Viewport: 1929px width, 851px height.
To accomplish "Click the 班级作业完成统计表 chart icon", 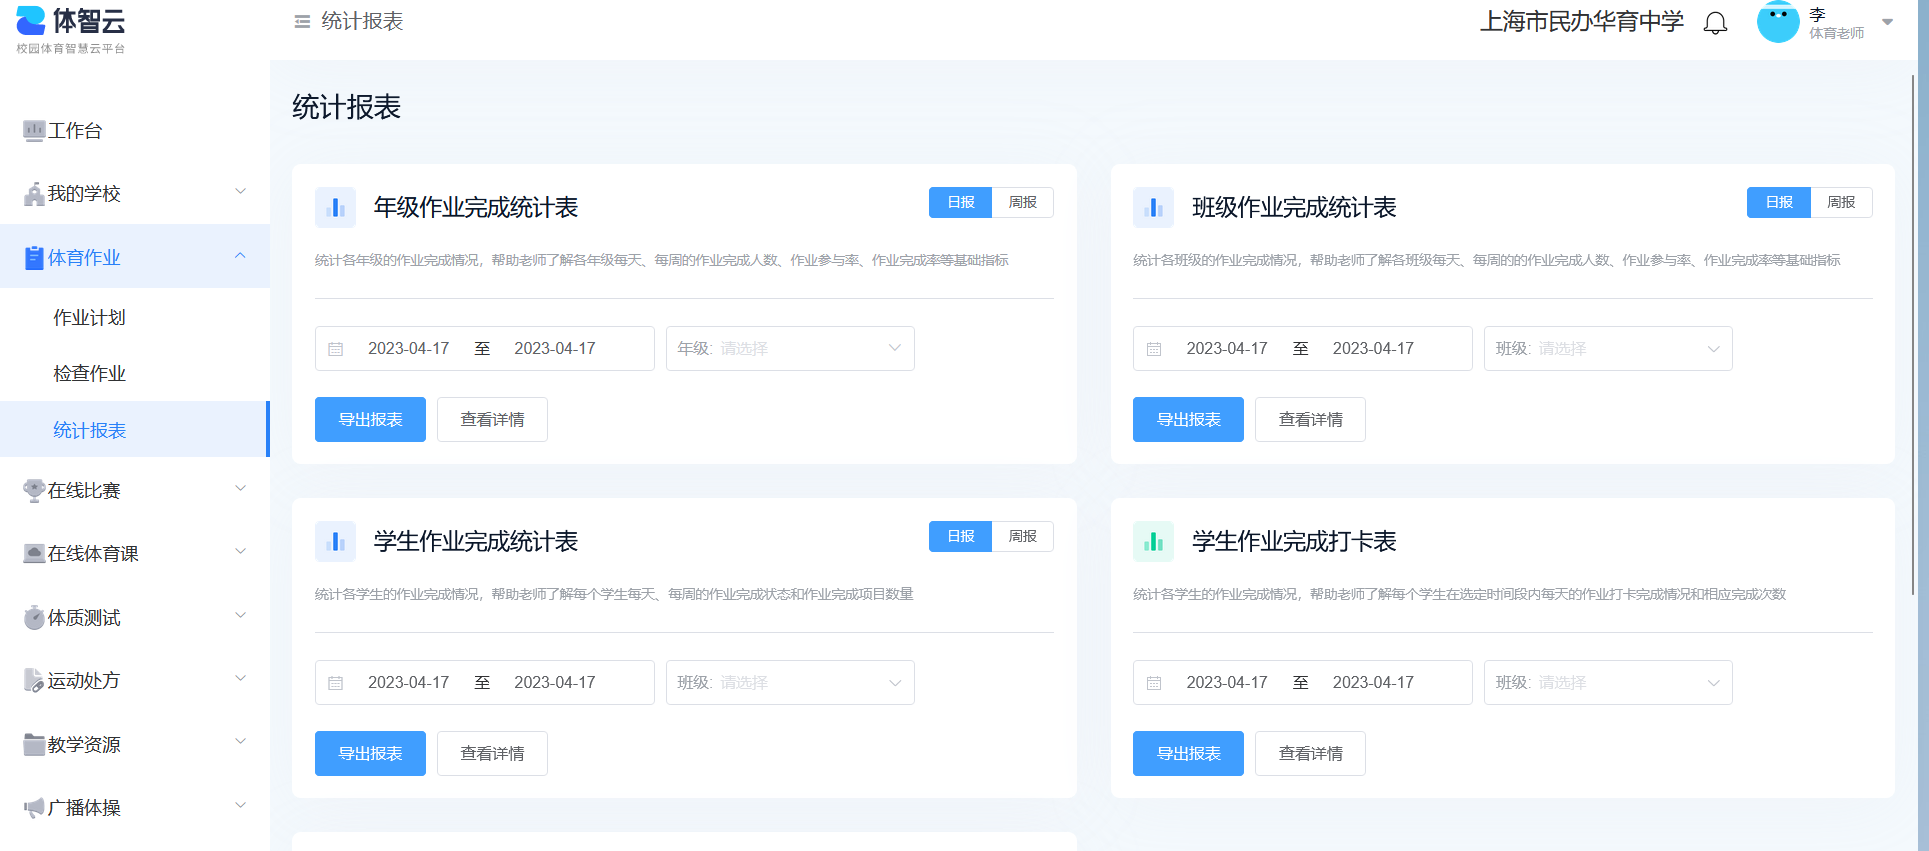I will pos(1153,207).
